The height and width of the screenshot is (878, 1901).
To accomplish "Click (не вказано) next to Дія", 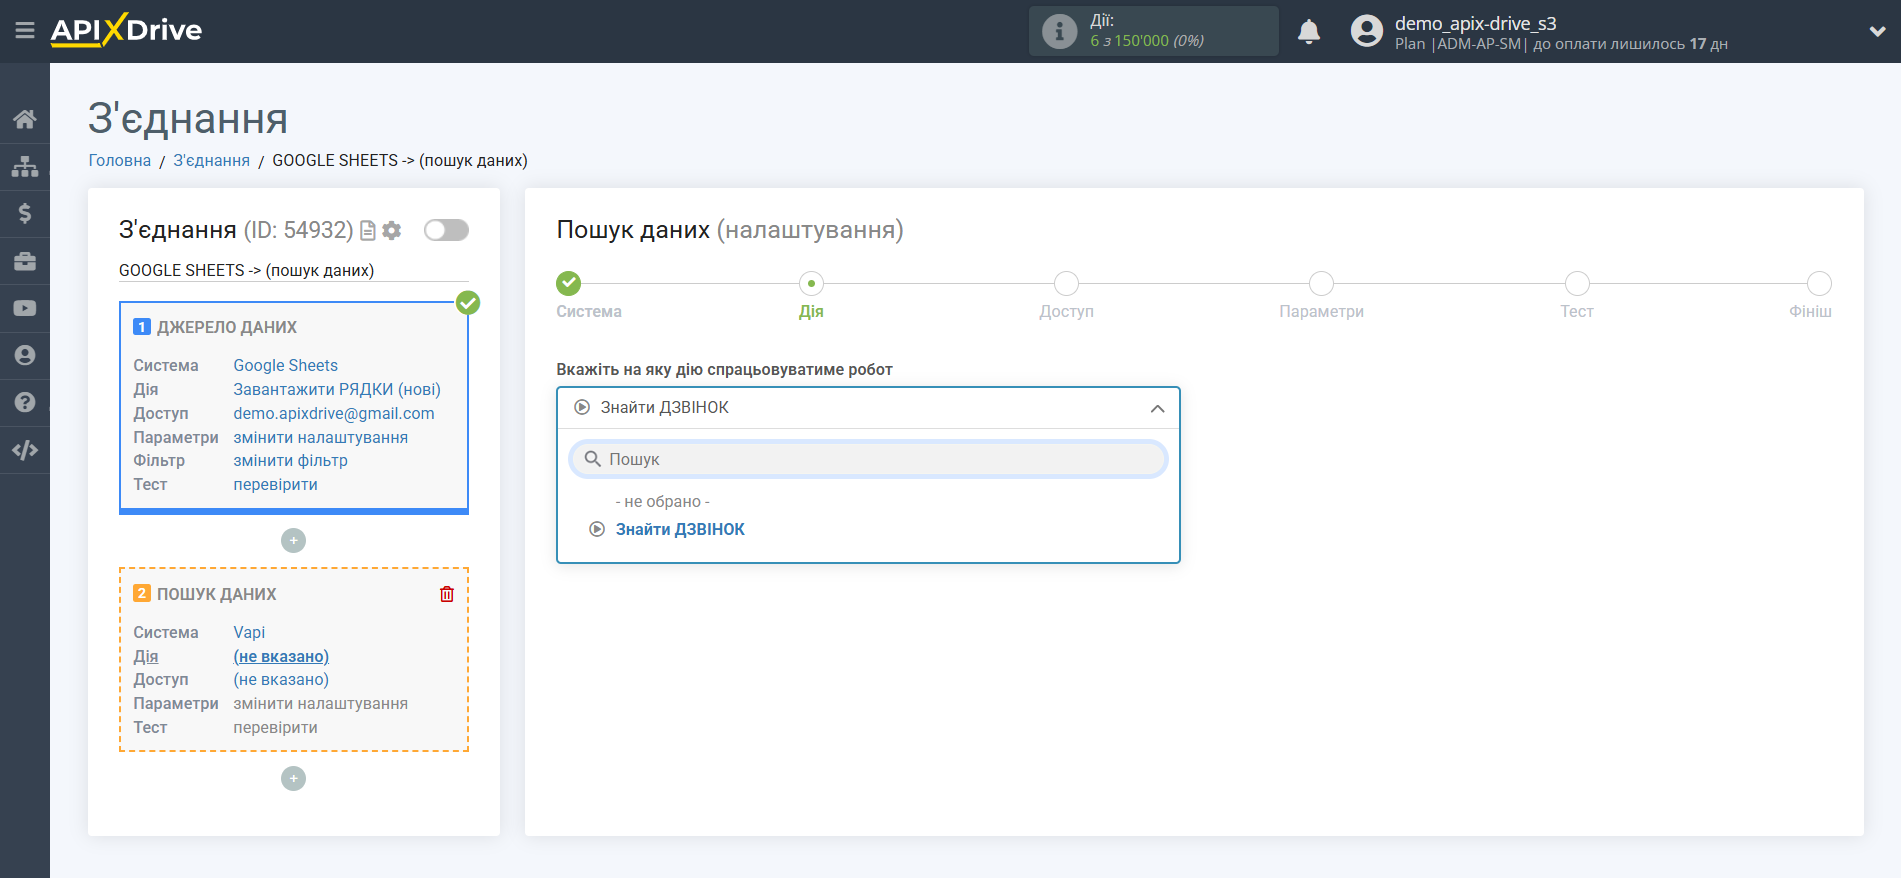I will coord(281,657).
